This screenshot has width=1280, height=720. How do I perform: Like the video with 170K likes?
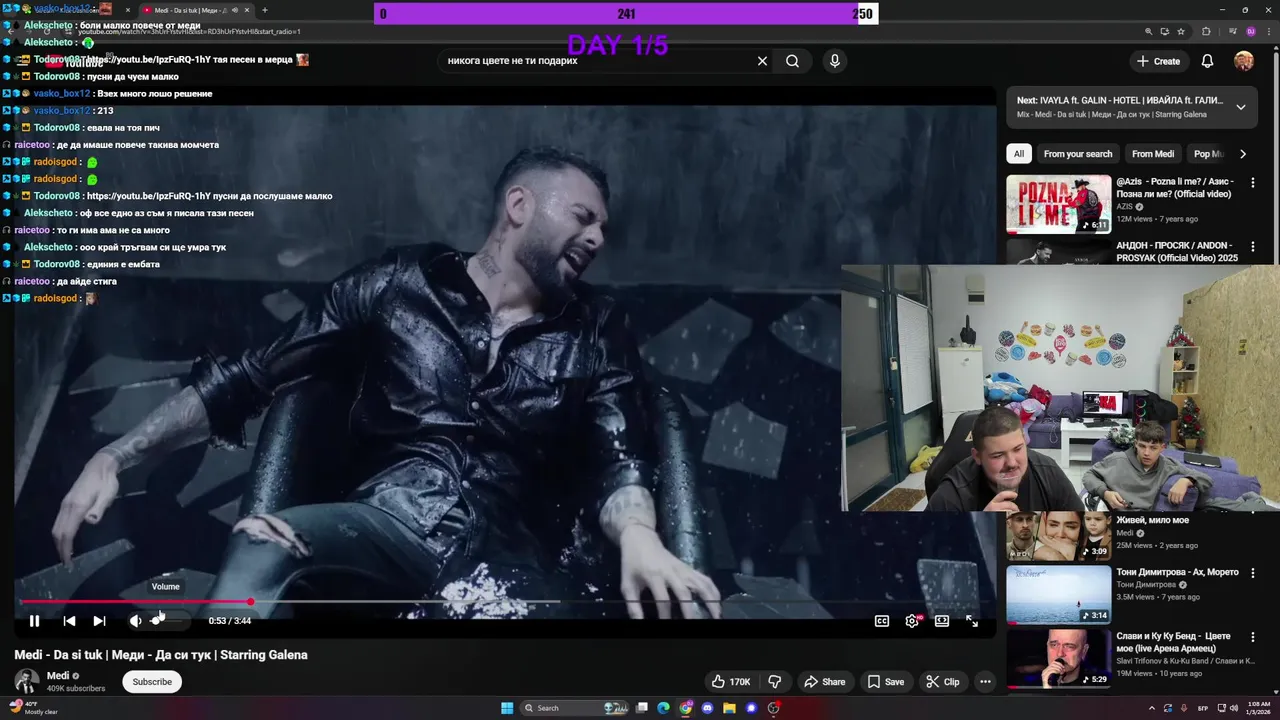(731, 682)
